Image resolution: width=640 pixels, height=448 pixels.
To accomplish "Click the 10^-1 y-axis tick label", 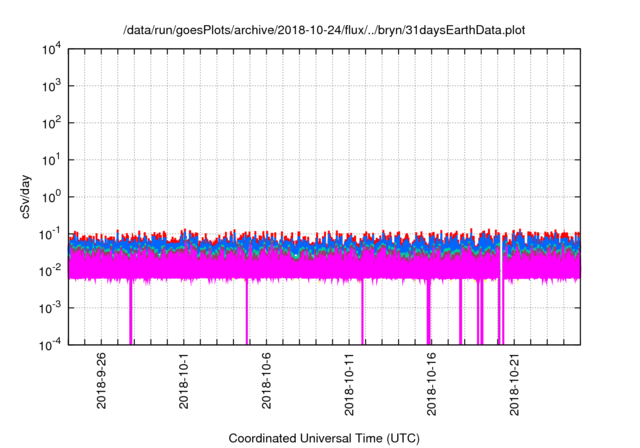I will 52,234.
